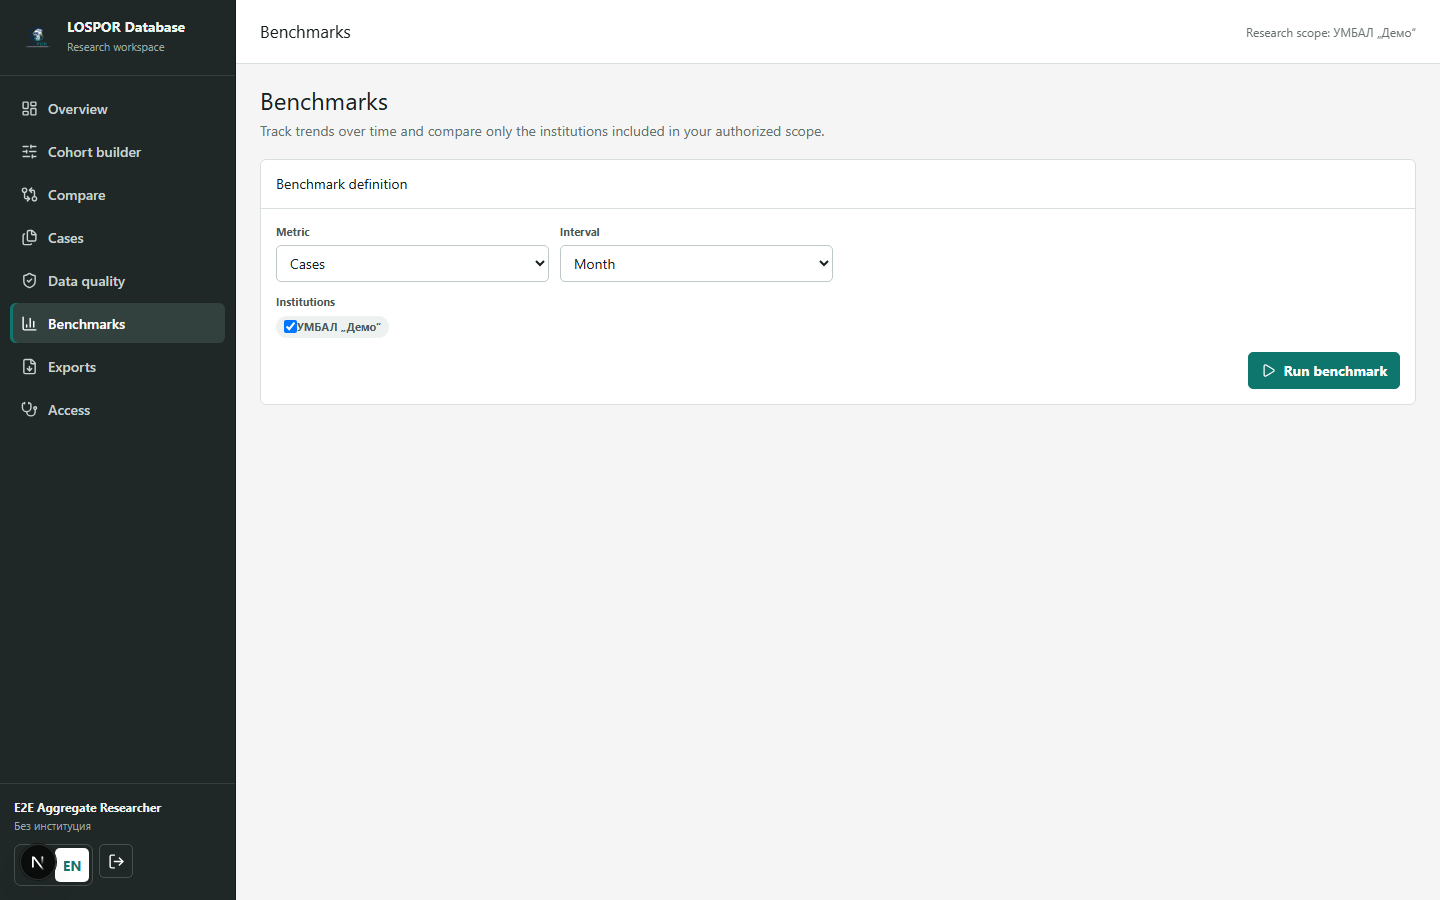Click the Cohort builder sliders icon
Image resolution: width=1440 pixels, height=900 pixels.
pyautogui.click(x=29, y=152)
